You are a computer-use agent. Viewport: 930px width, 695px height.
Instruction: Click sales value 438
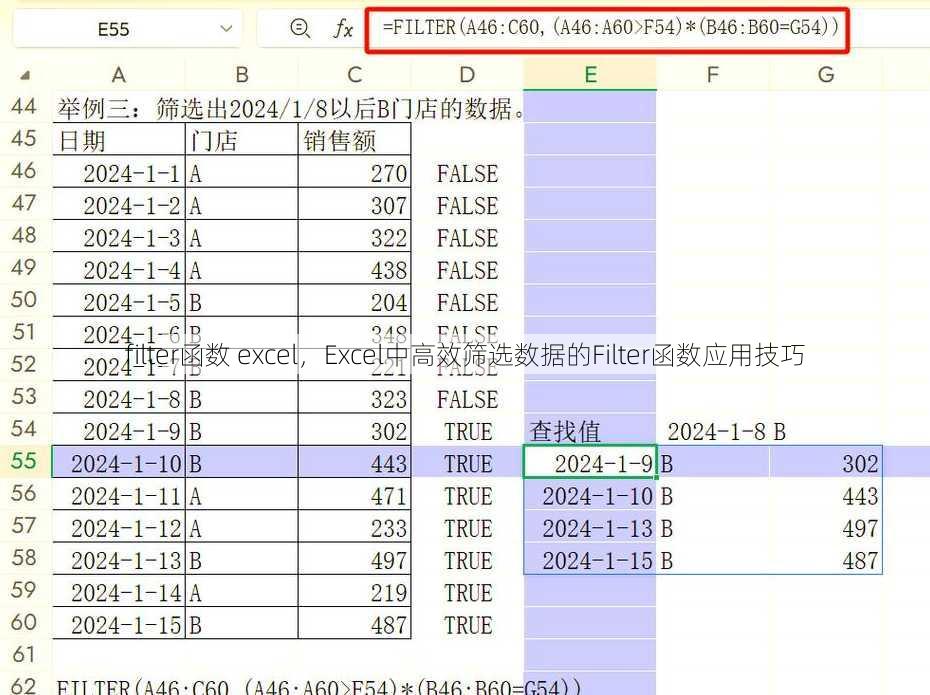tap(354, 269)
